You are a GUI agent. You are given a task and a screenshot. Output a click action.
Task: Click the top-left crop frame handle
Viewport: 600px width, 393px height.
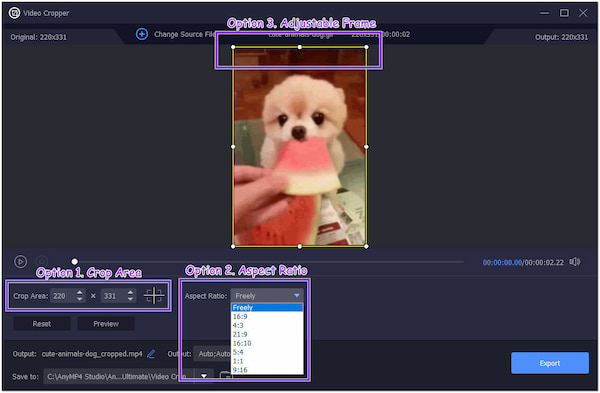[x=233, y=47]
